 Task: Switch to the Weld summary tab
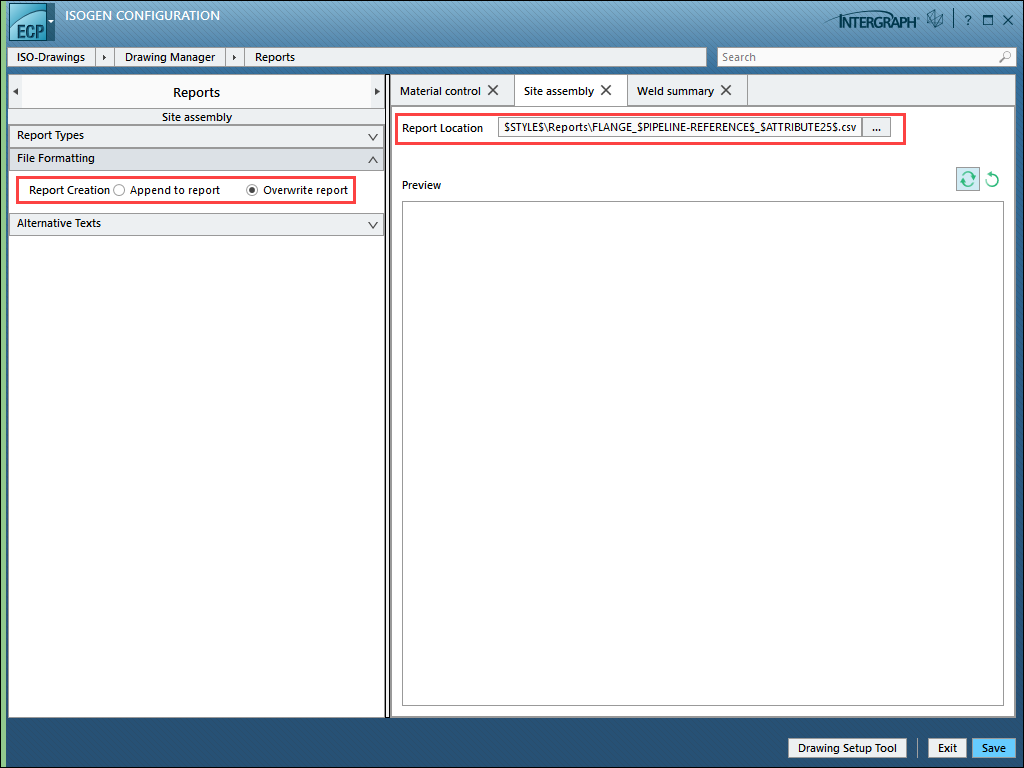tap(675, 91)
